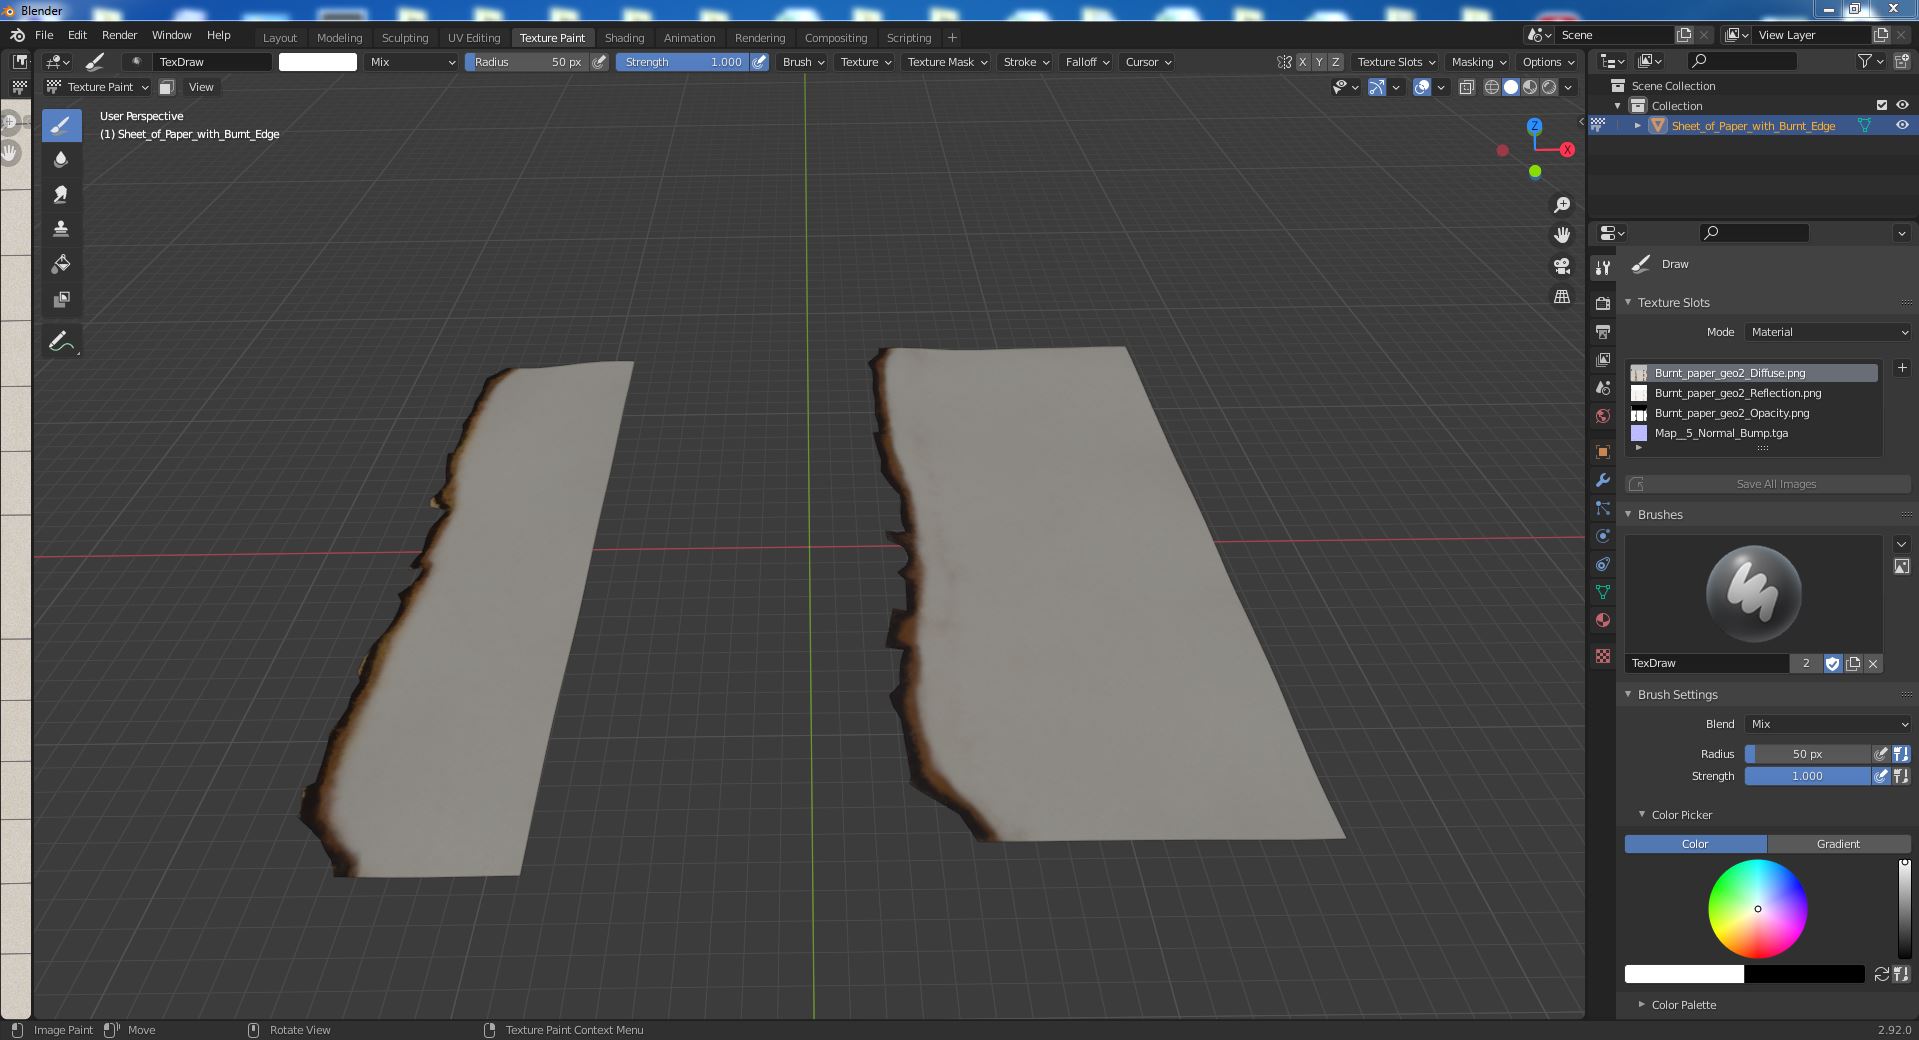Image resolution: width=1919 pixels, height=1040 pixels.
Task: Toggle the camera view icon
Action: pyautogui.click(x=1561, y=266)
